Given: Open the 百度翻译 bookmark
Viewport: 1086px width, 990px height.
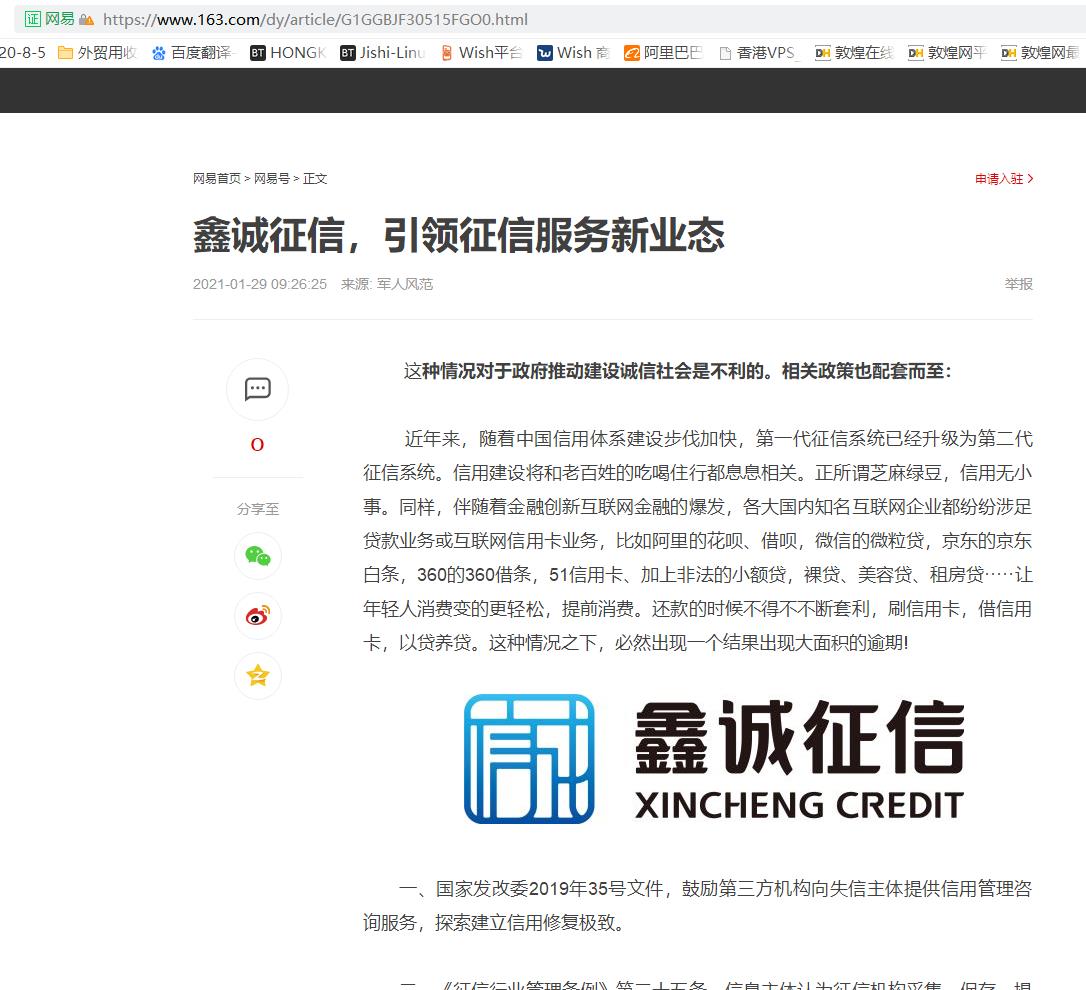Looking at the screenshot, I should tap(192, 53).
